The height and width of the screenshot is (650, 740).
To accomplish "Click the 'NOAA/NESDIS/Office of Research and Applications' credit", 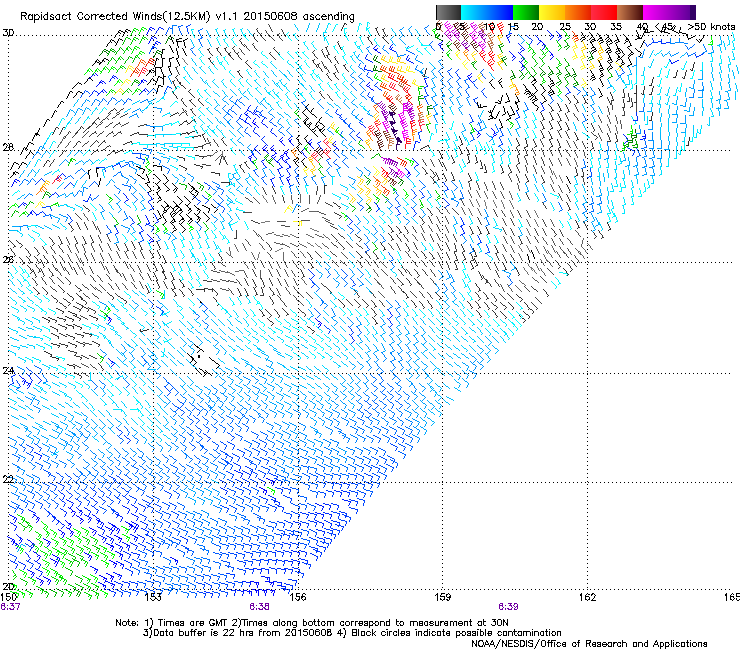I will click(x=589, y=644).
